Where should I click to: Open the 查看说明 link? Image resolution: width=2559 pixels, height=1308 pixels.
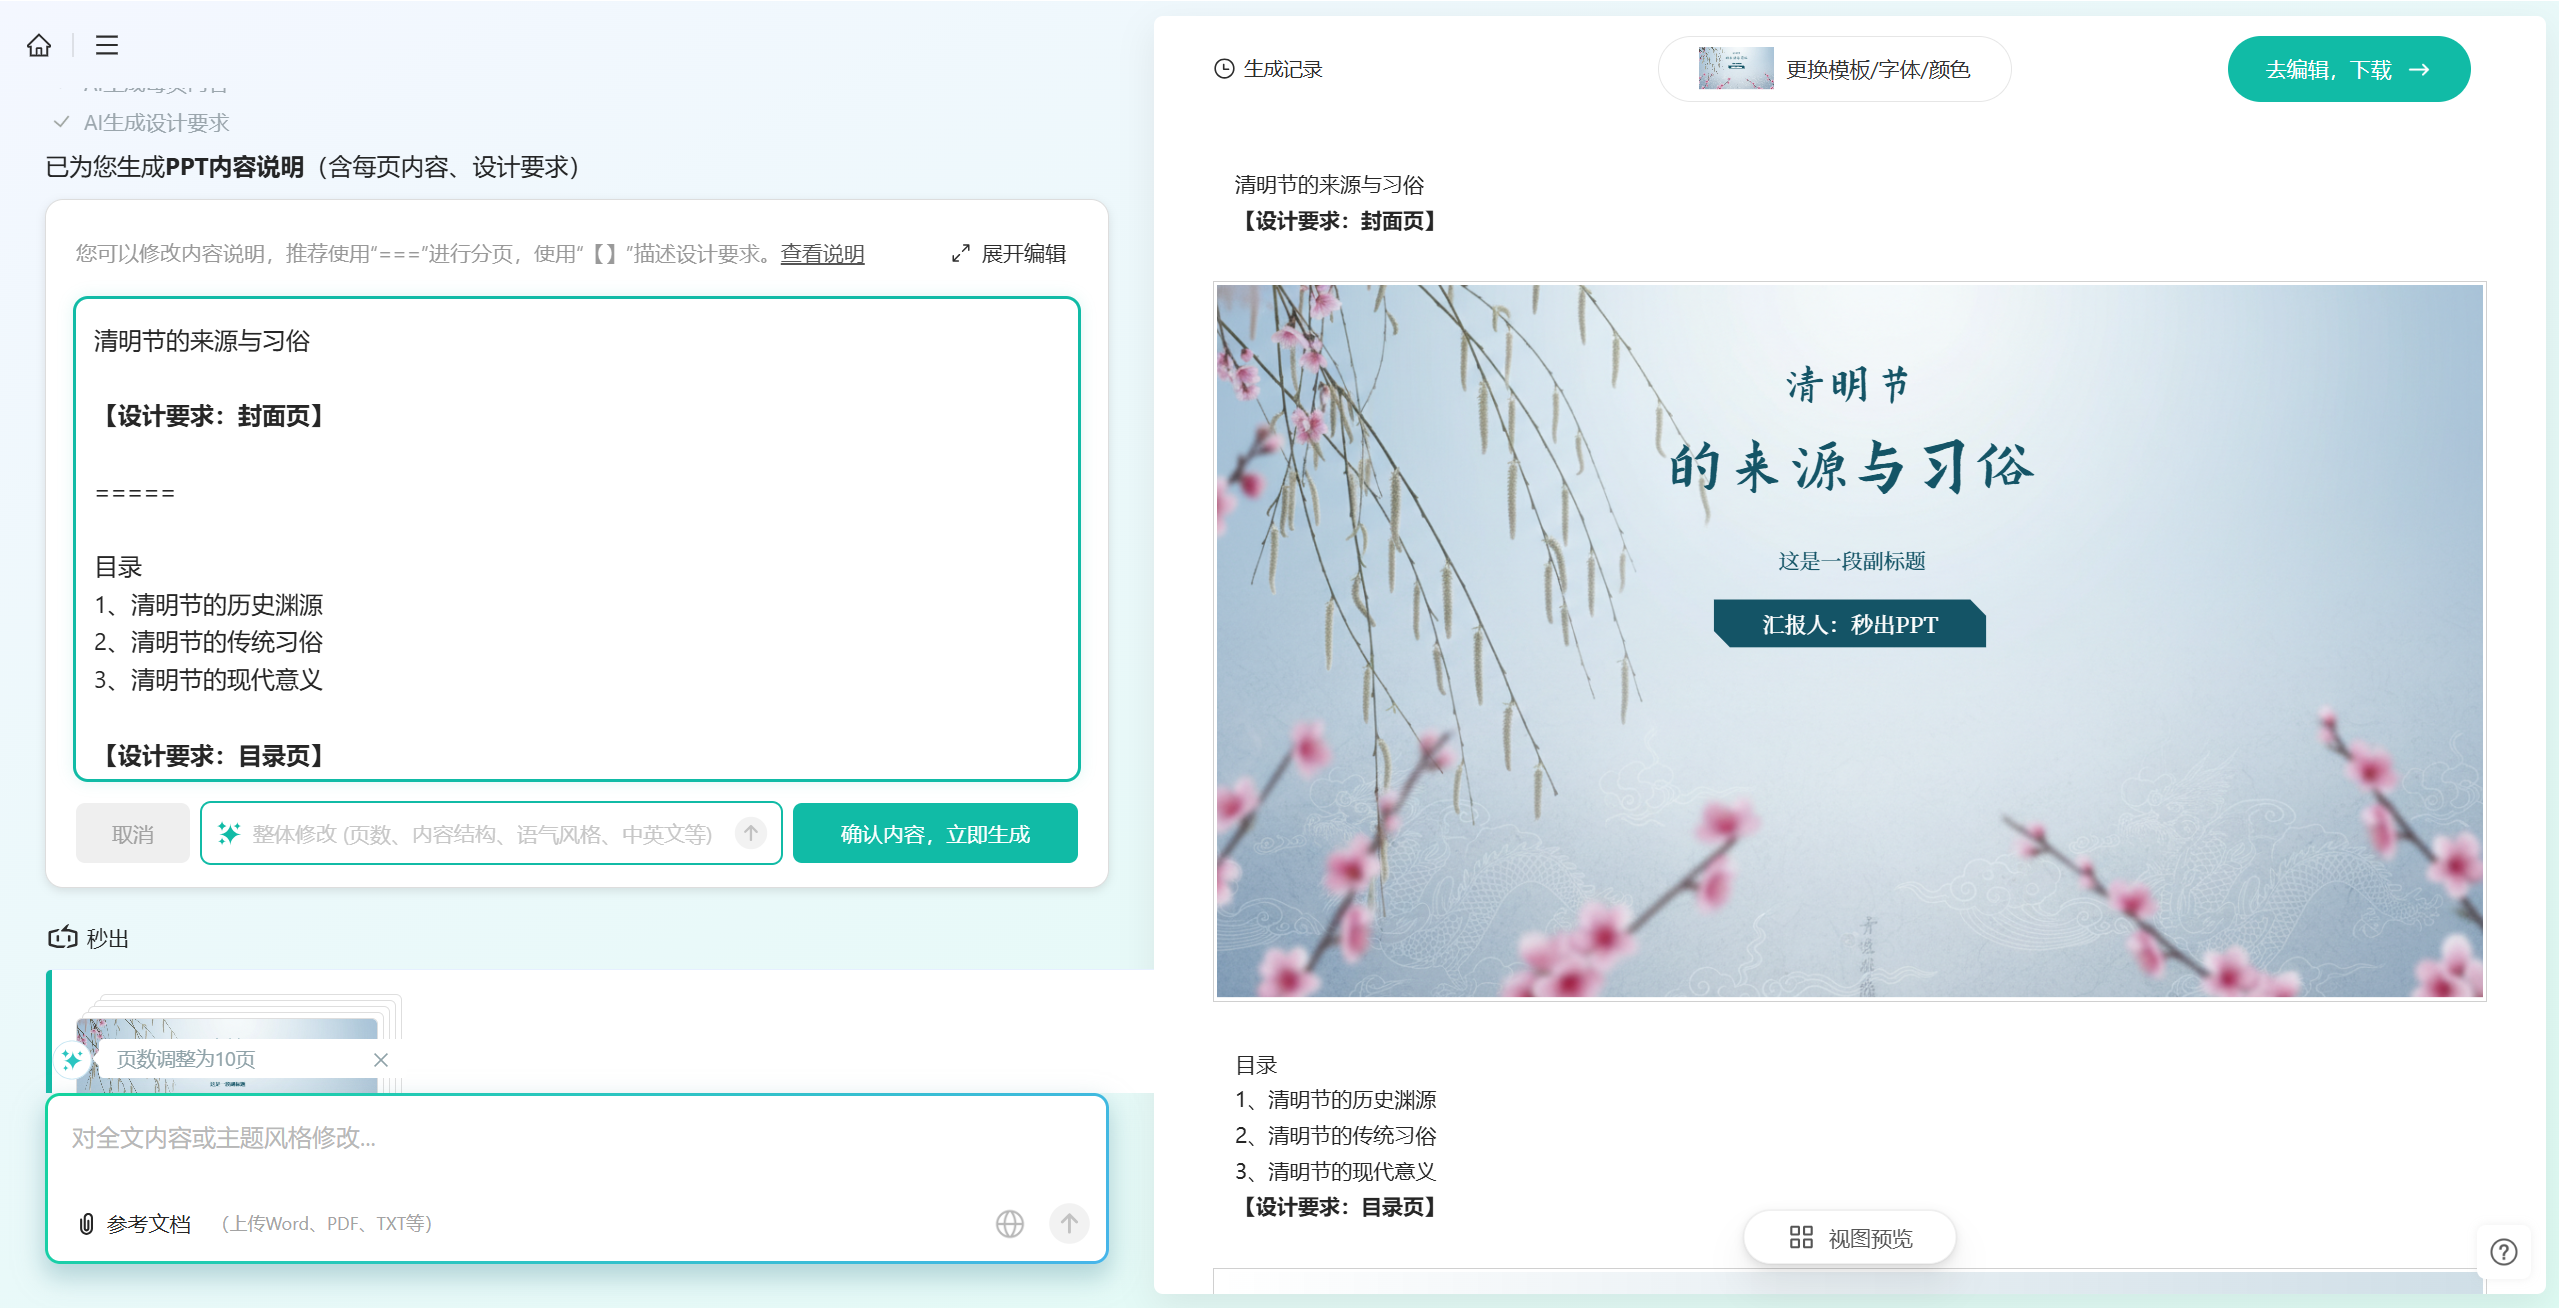(822, 254)
